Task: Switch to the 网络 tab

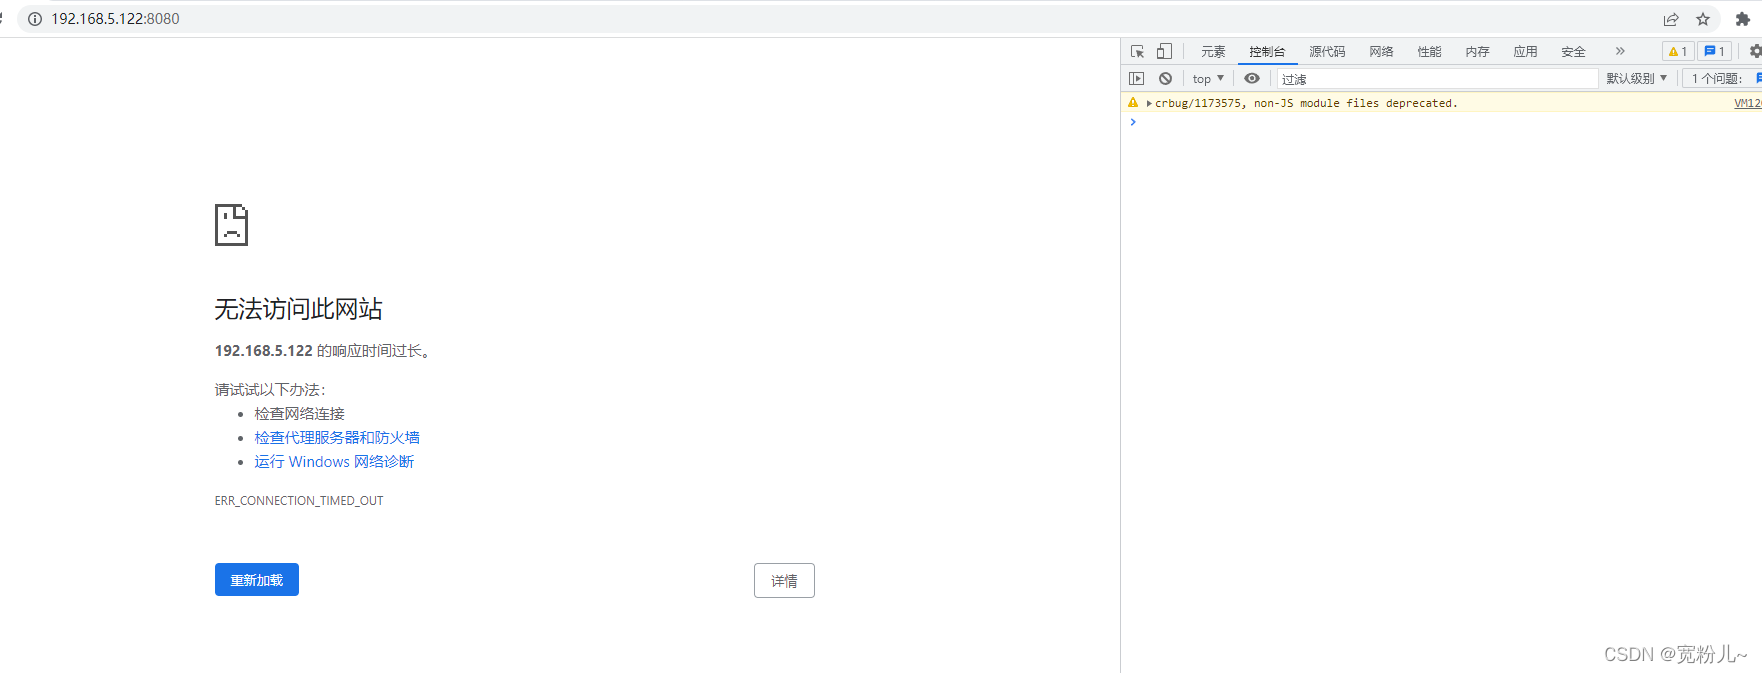Action: [1381, 51]
